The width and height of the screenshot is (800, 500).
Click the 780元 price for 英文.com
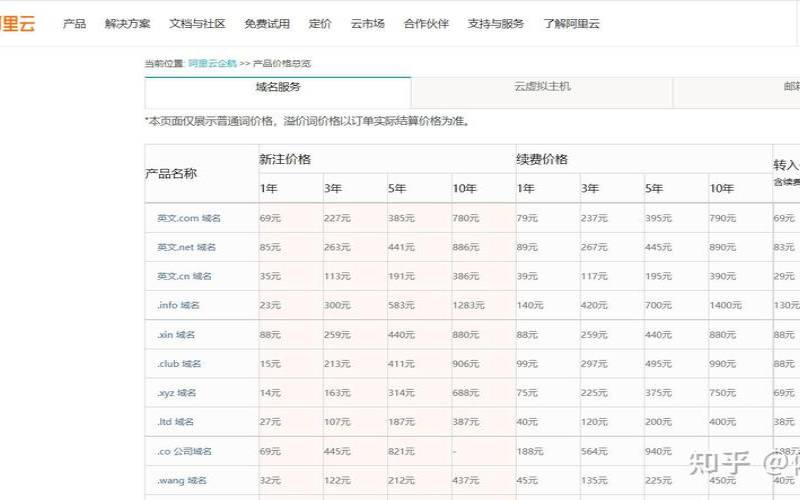point(465,218)
